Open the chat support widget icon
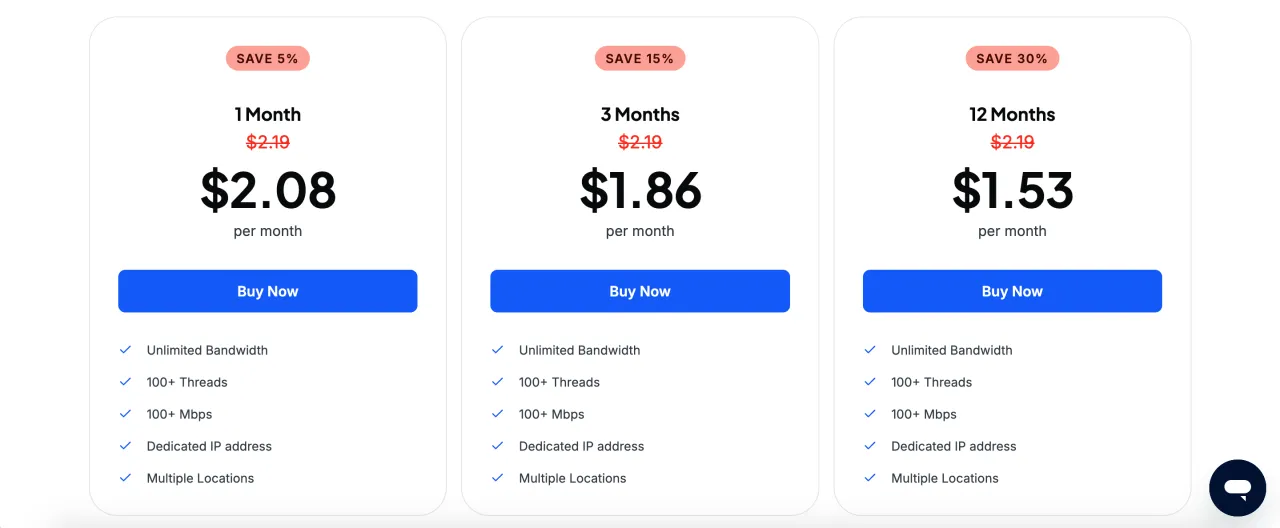This screenshot has width=1280, height=528. coord(1237,488)
